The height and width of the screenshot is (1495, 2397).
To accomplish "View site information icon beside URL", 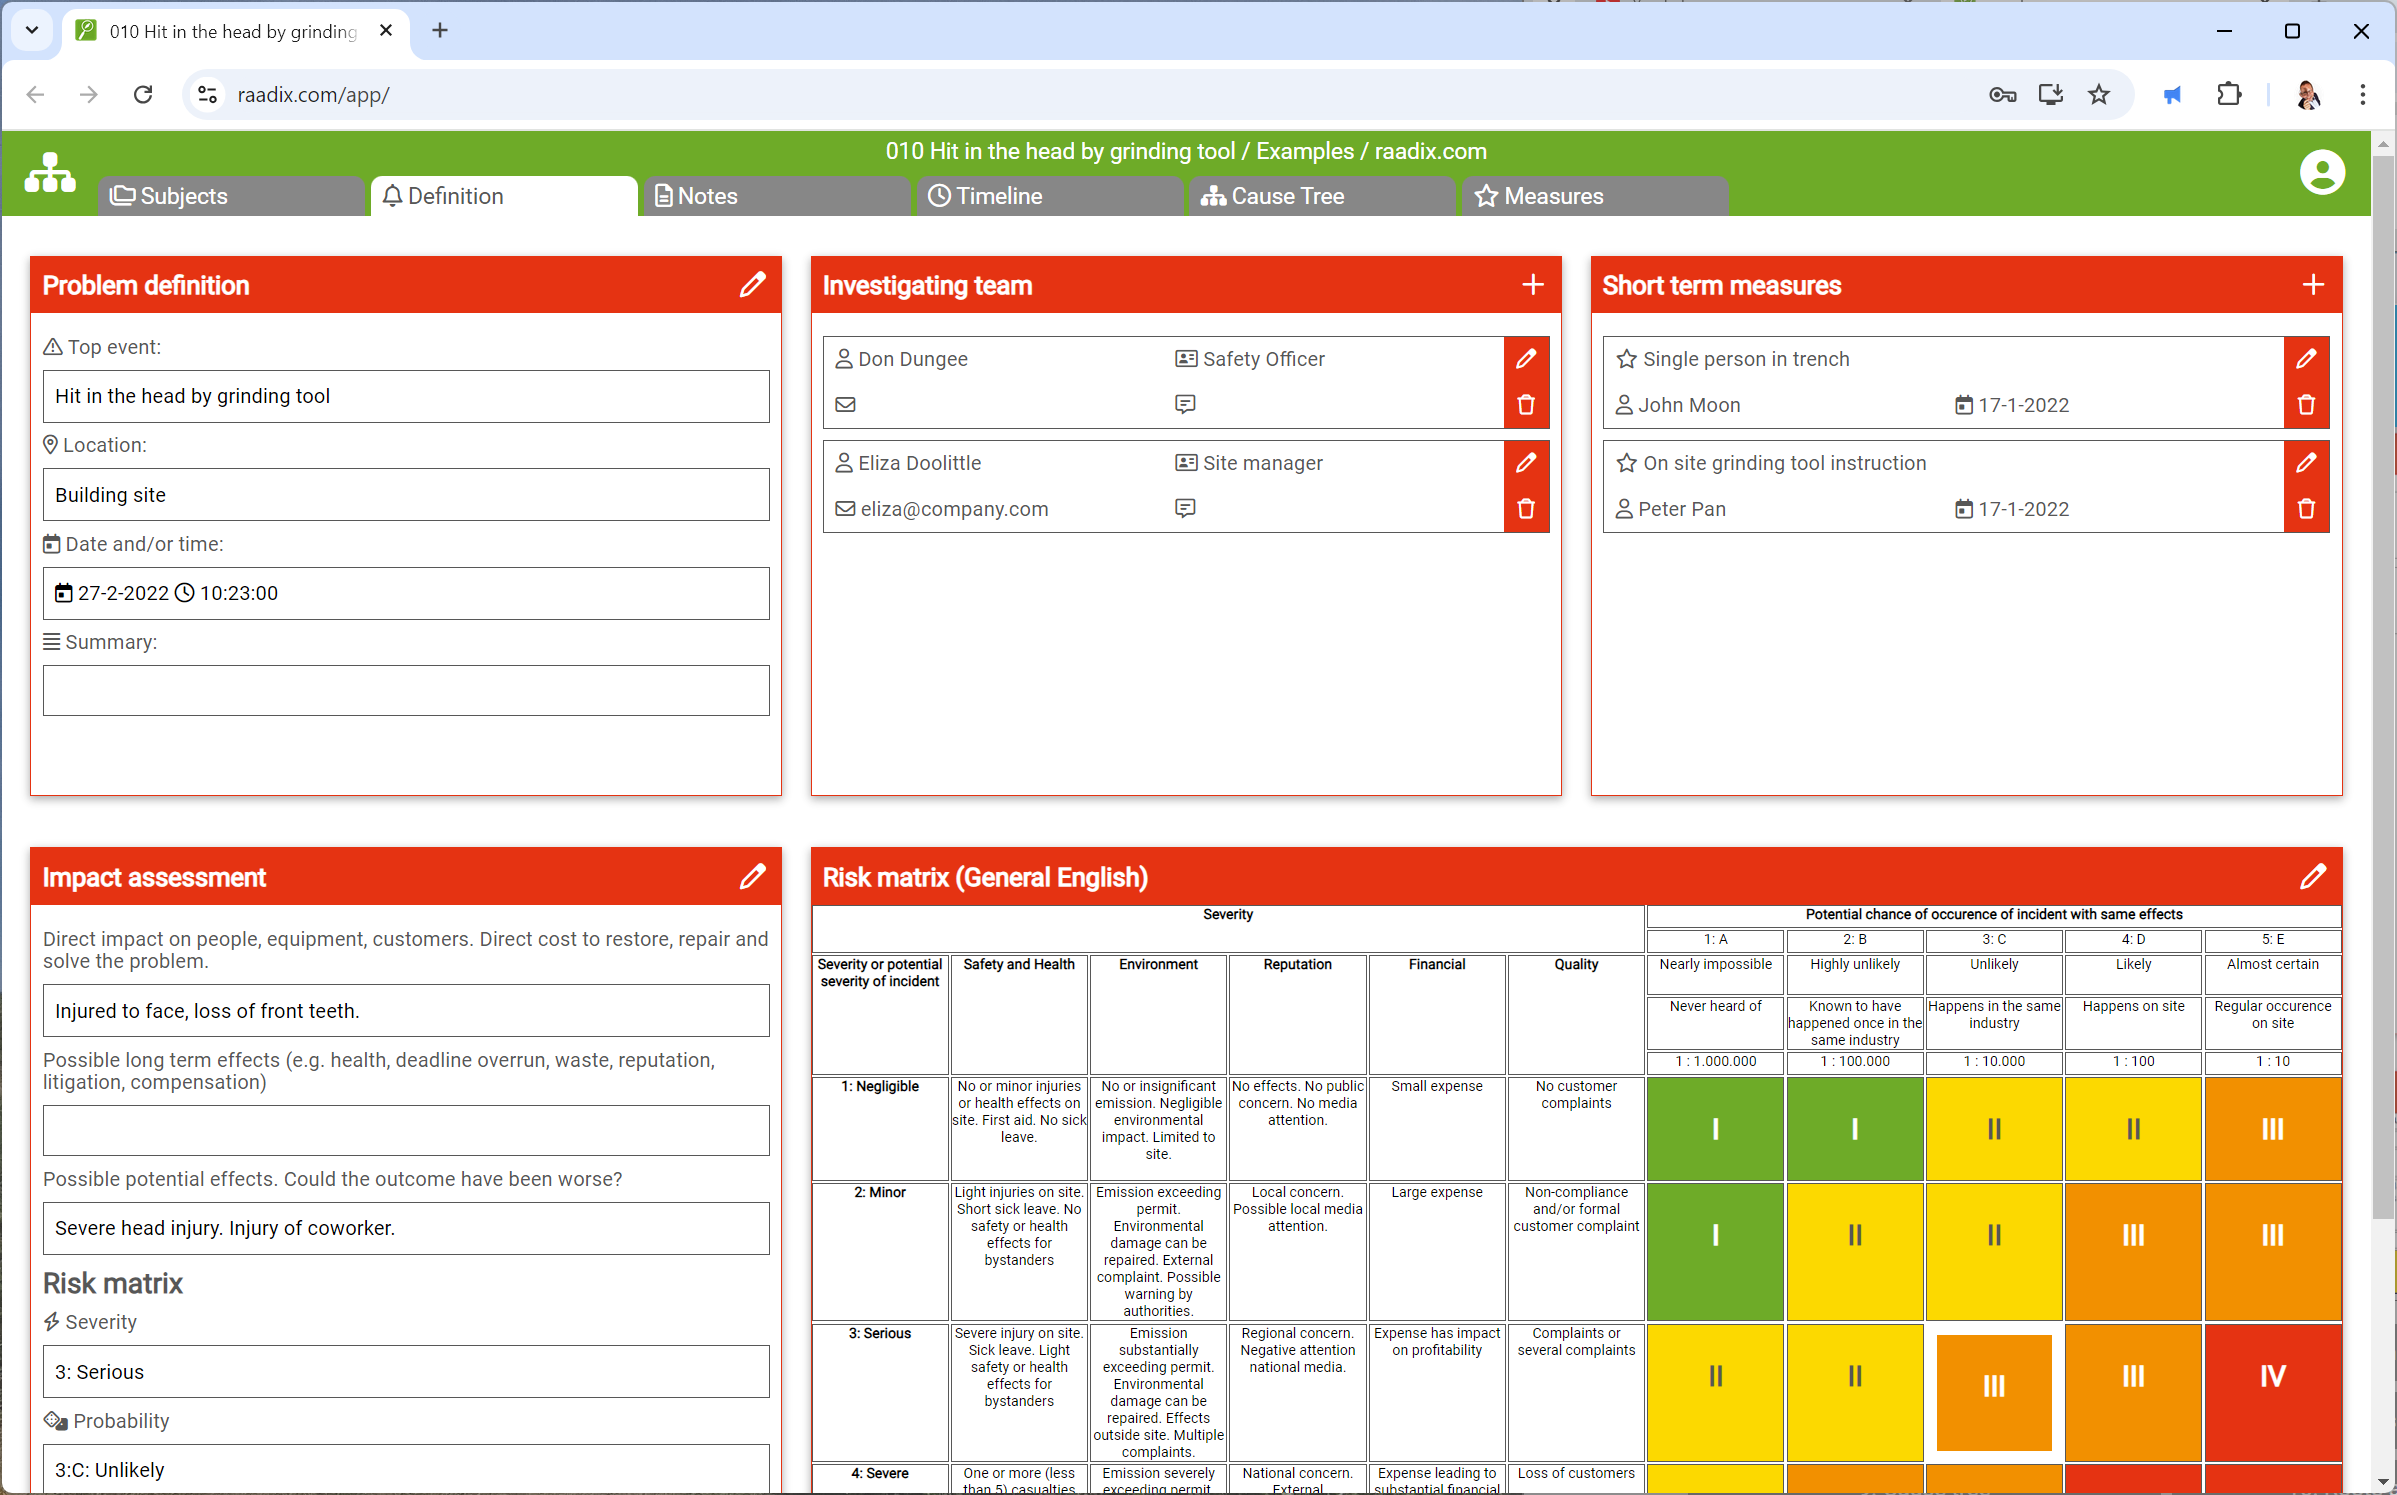I will [207, 95].
